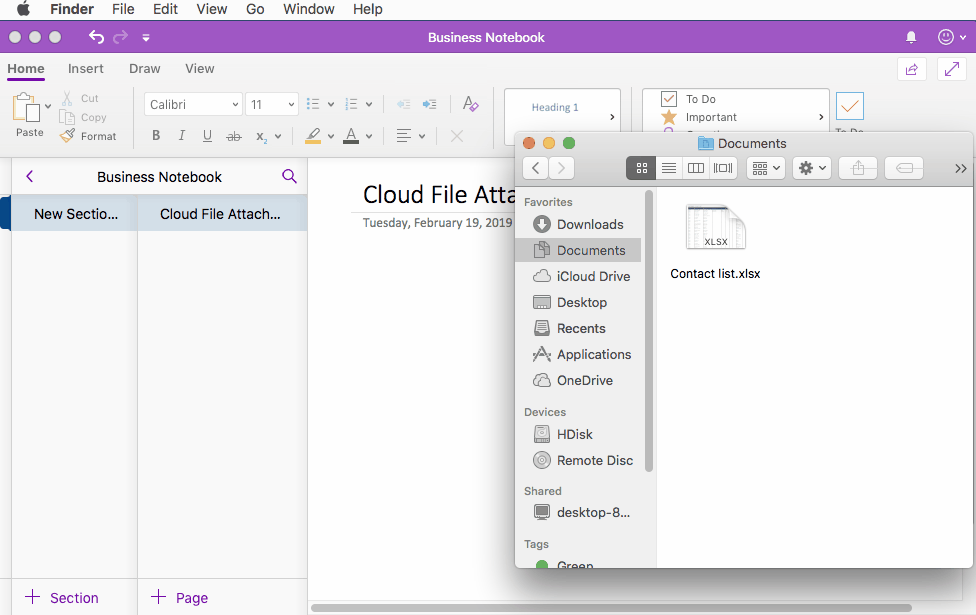Open the Finder gear action menu
The height and width of the screenshot is (615, 976).
point(812,168)
